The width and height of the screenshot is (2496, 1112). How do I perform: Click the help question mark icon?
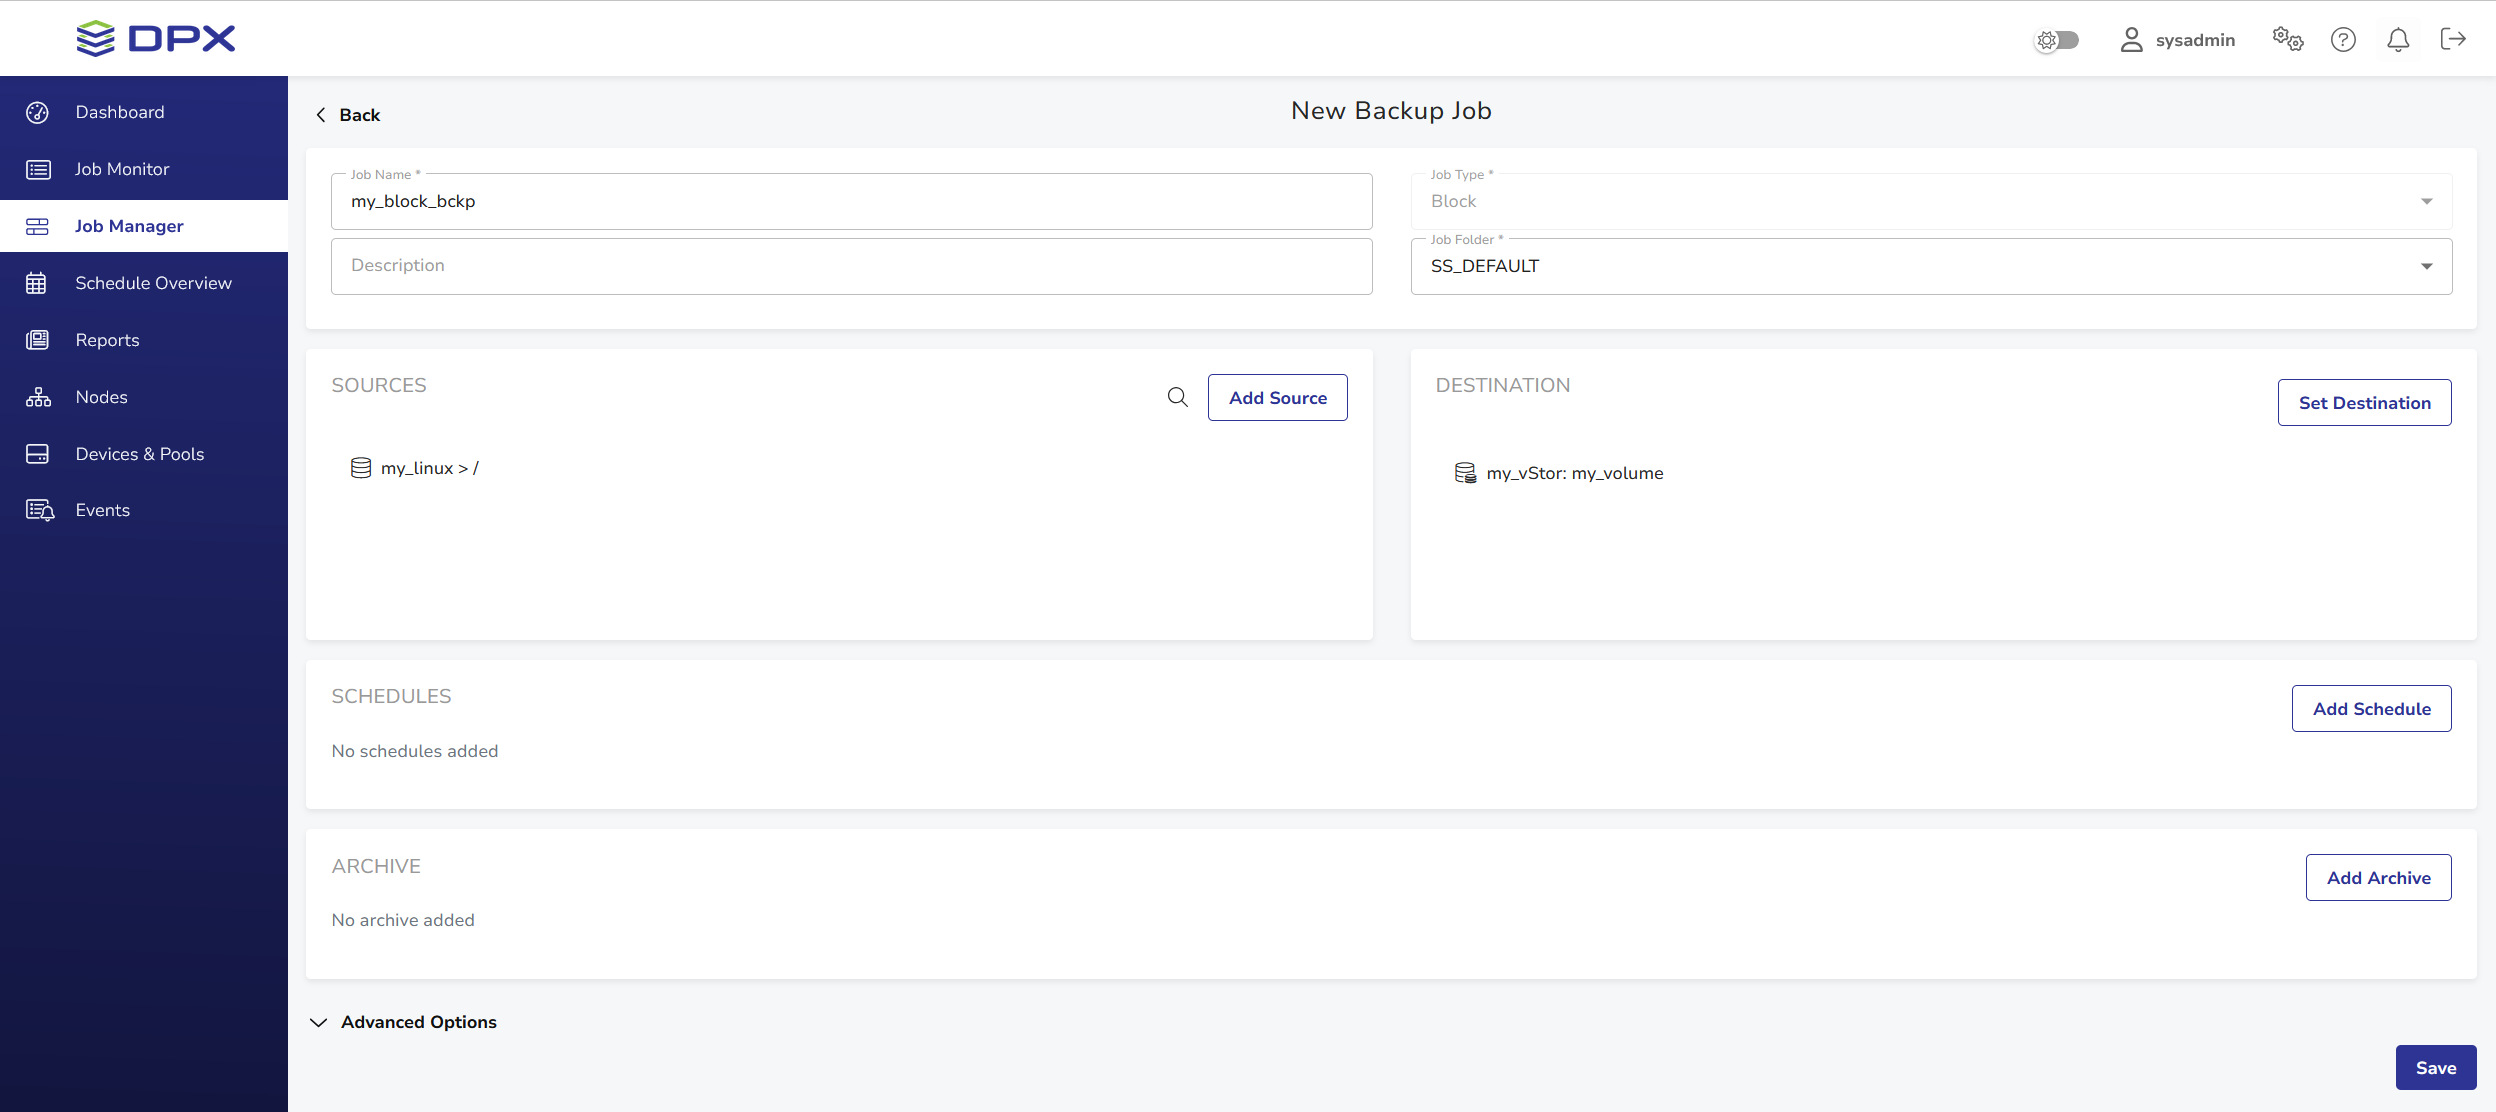tap(2343, 40)
